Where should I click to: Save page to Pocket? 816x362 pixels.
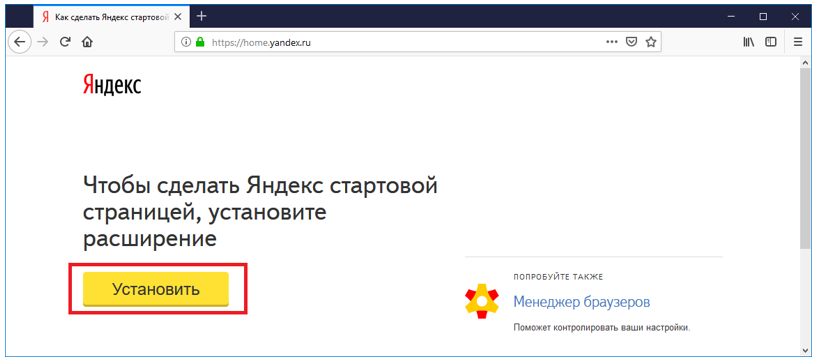pyautogui.click(x=631, y=43)
